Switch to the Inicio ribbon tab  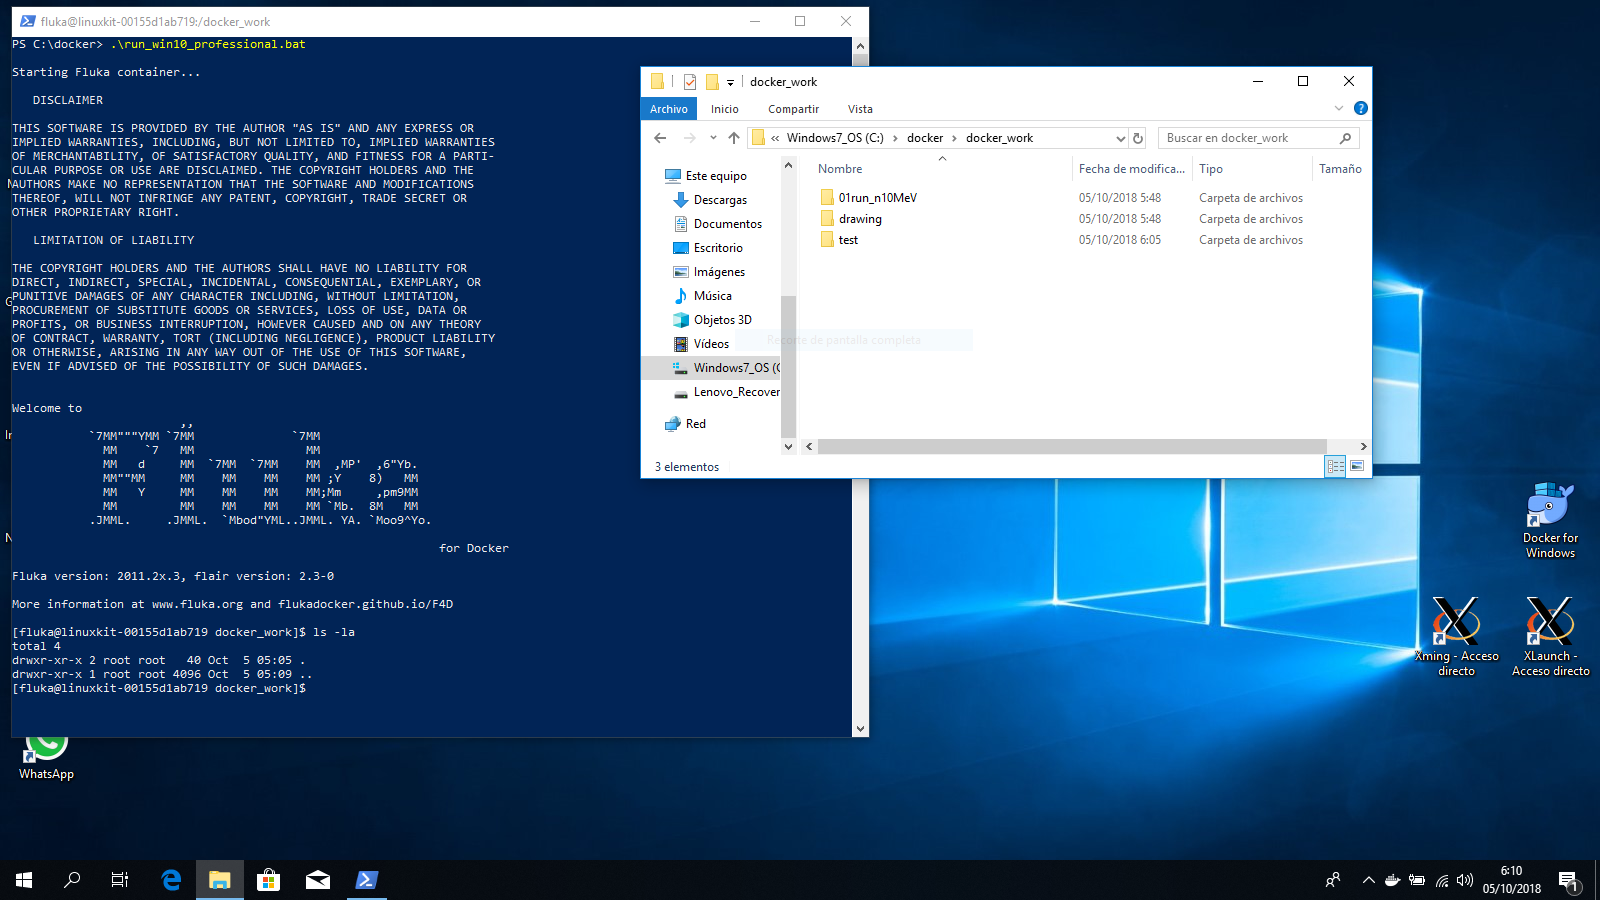(725, 109)
